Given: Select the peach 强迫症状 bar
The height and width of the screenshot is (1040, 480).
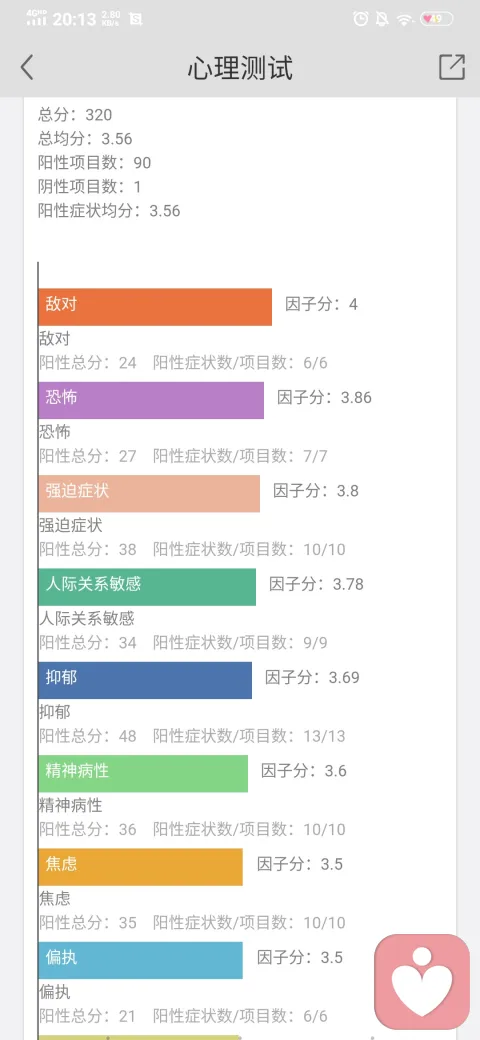Looking at the screenshot, I should pyautogui.click(x=149, y=493).
